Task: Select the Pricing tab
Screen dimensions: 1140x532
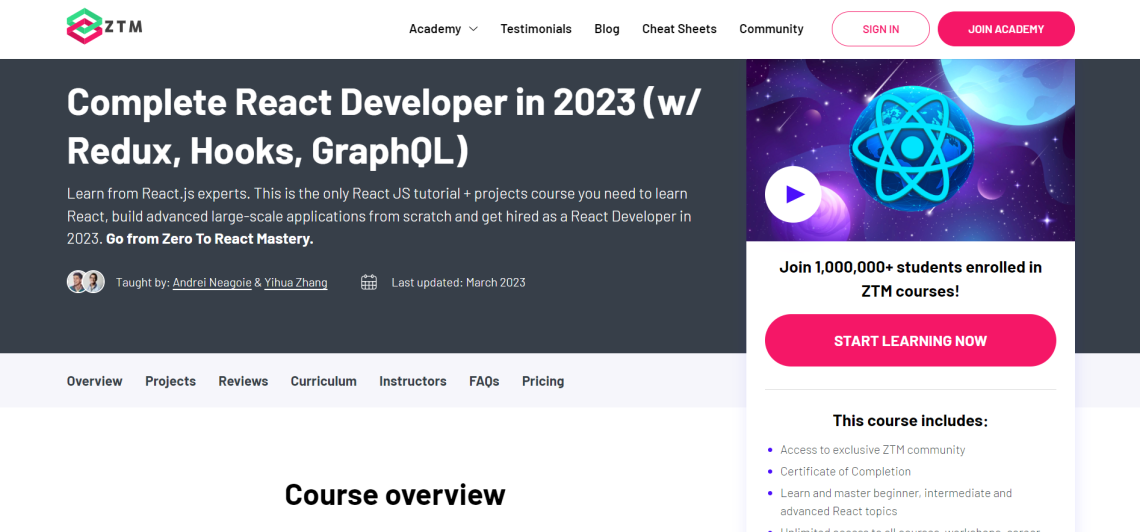Action: [543, 381]
